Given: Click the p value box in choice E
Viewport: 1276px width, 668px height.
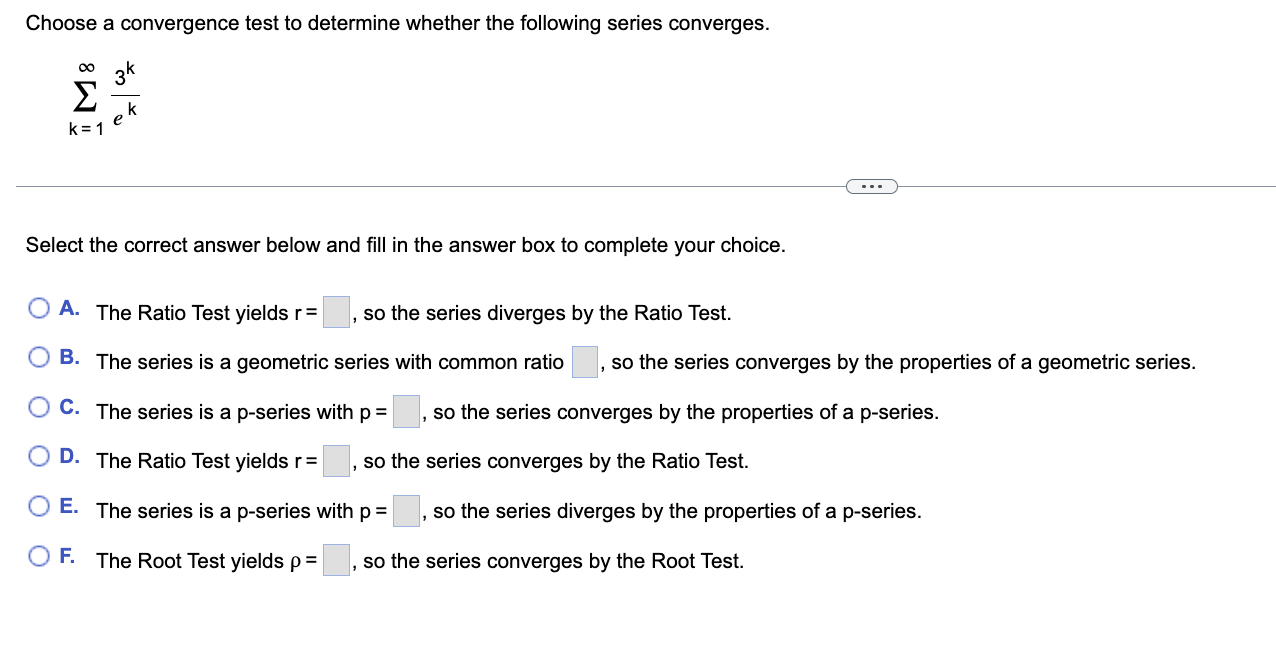Looking at the screenshot, I should click(404, 510).
